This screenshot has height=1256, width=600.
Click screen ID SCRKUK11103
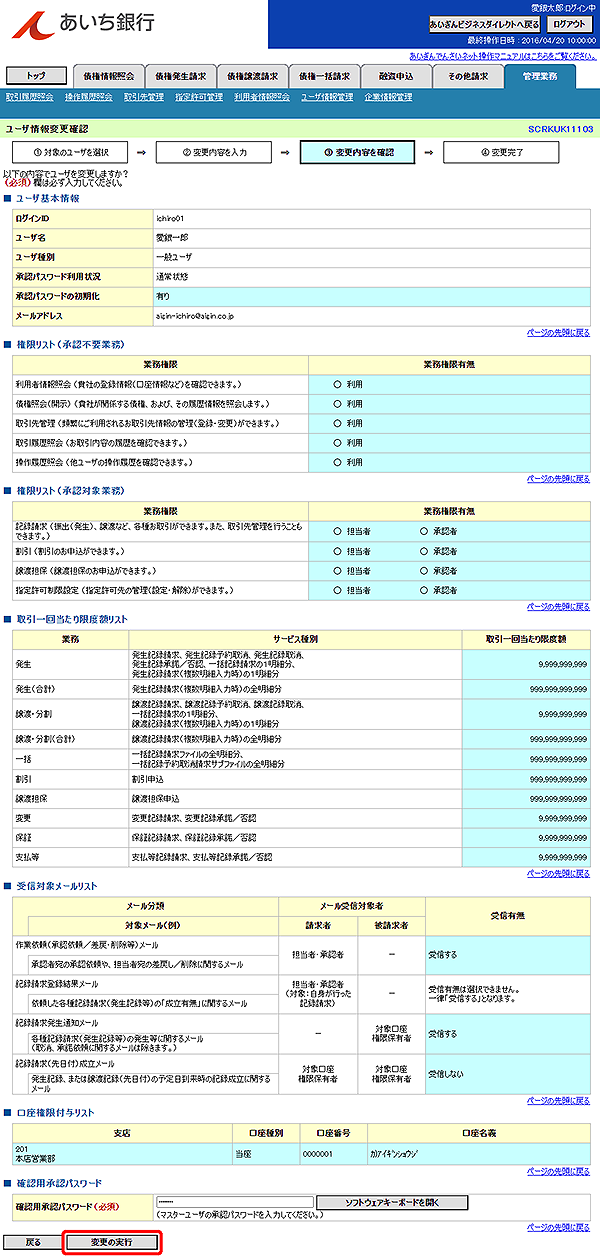[x=560, y=130]
